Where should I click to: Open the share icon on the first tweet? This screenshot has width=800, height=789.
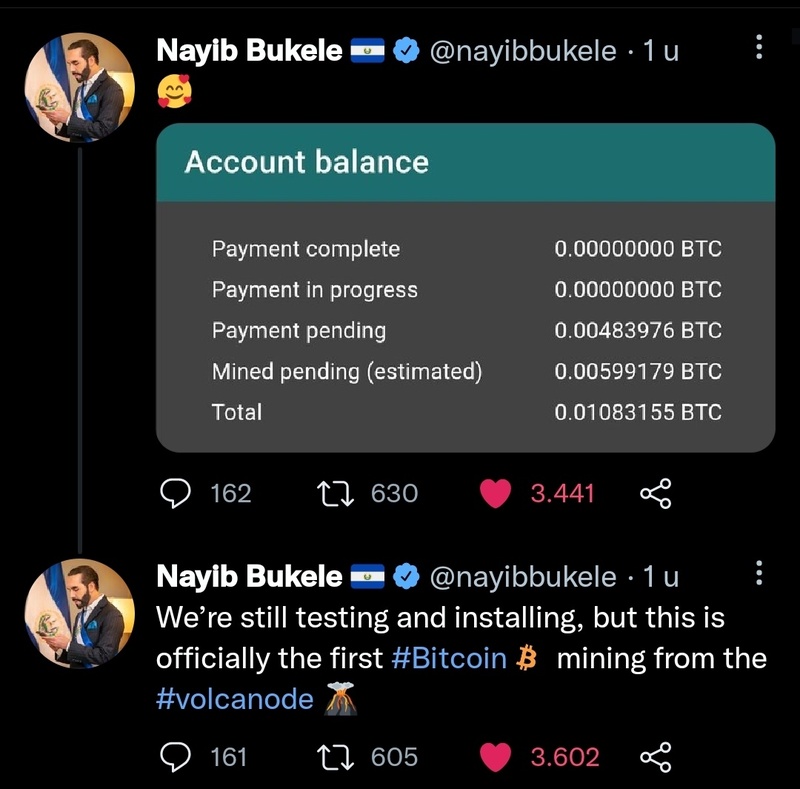[x=657, y=493]
